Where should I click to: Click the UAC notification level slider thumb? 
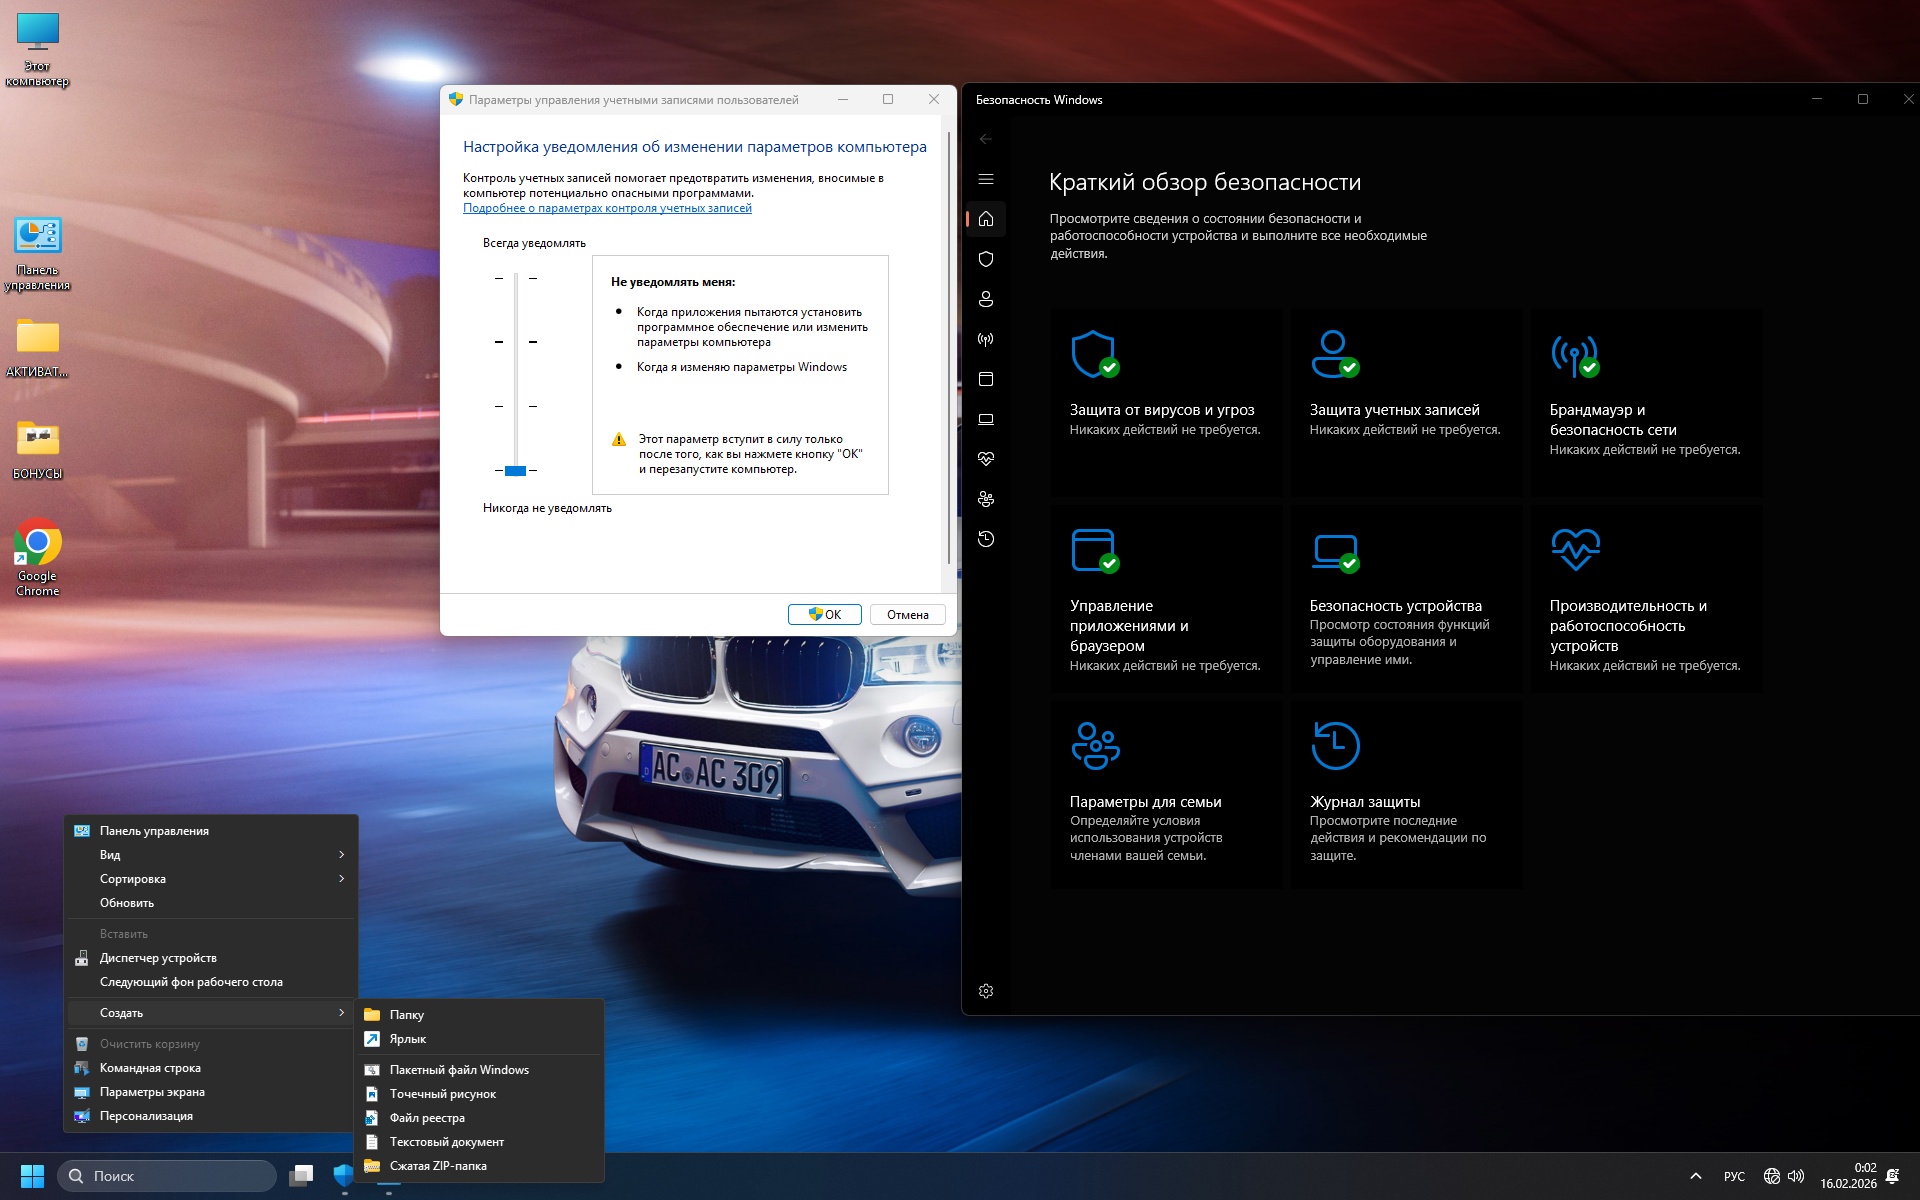pos(515,470)
